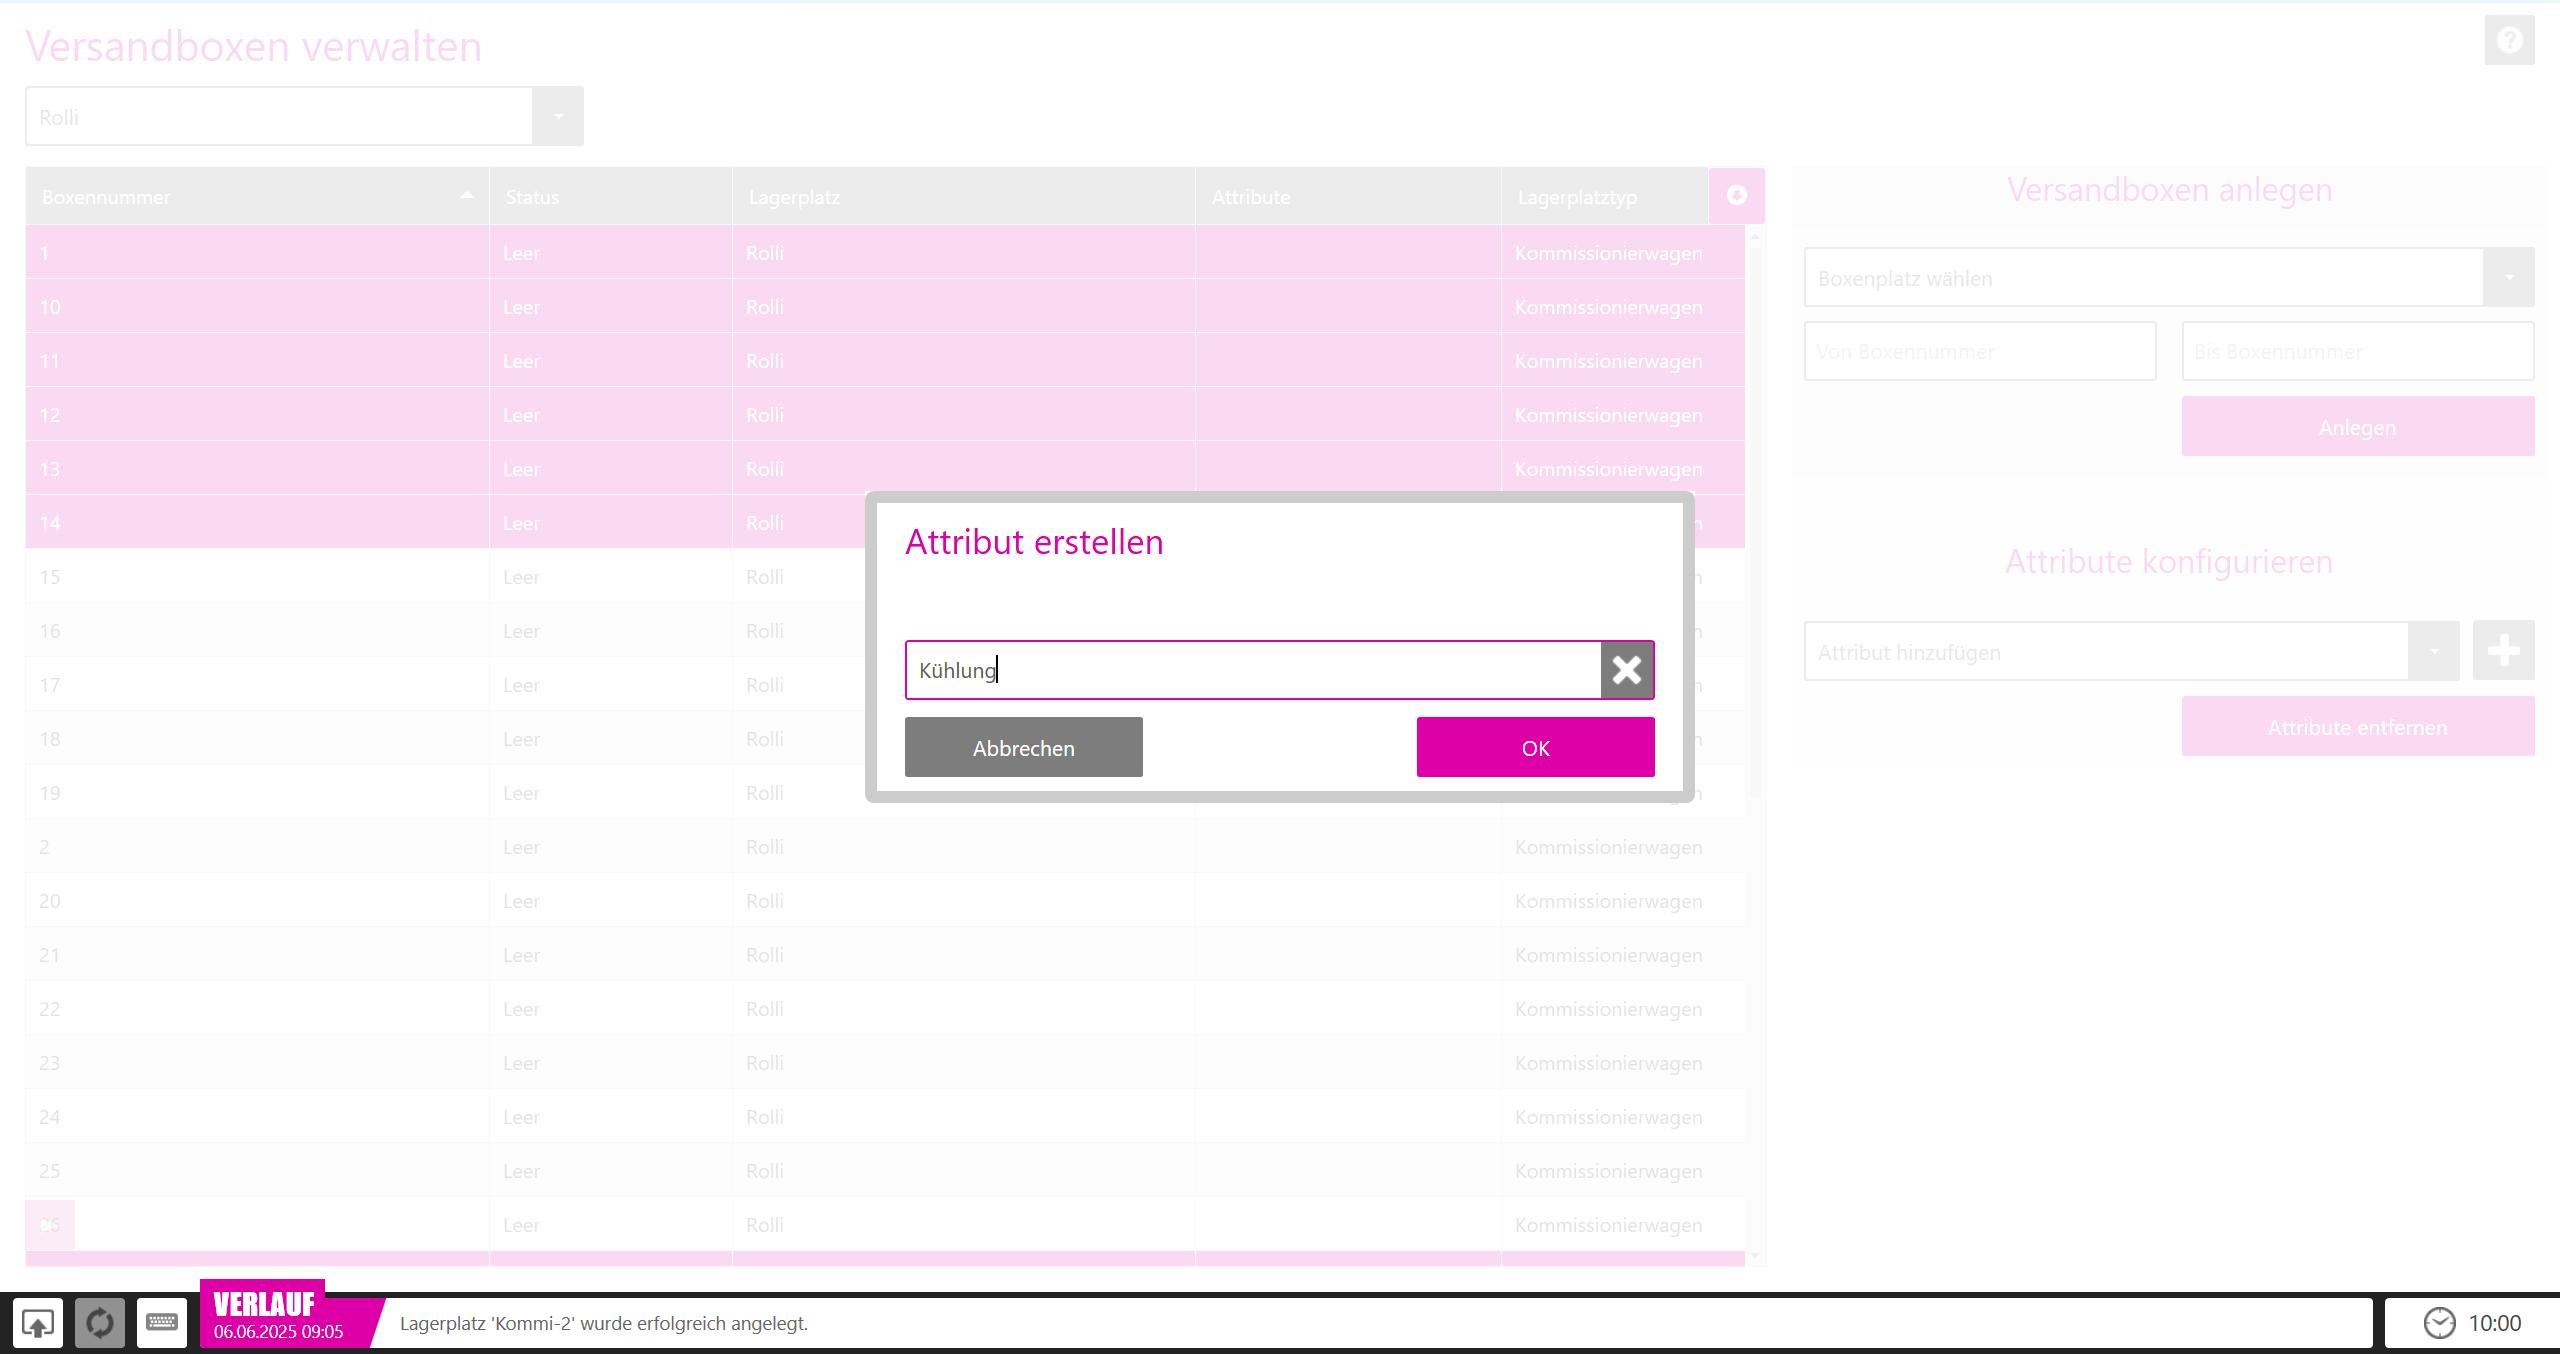Viewport: 2560px width, 1354px height.
Task: Click the table column settings icon
Action: tap(1737, 196)
